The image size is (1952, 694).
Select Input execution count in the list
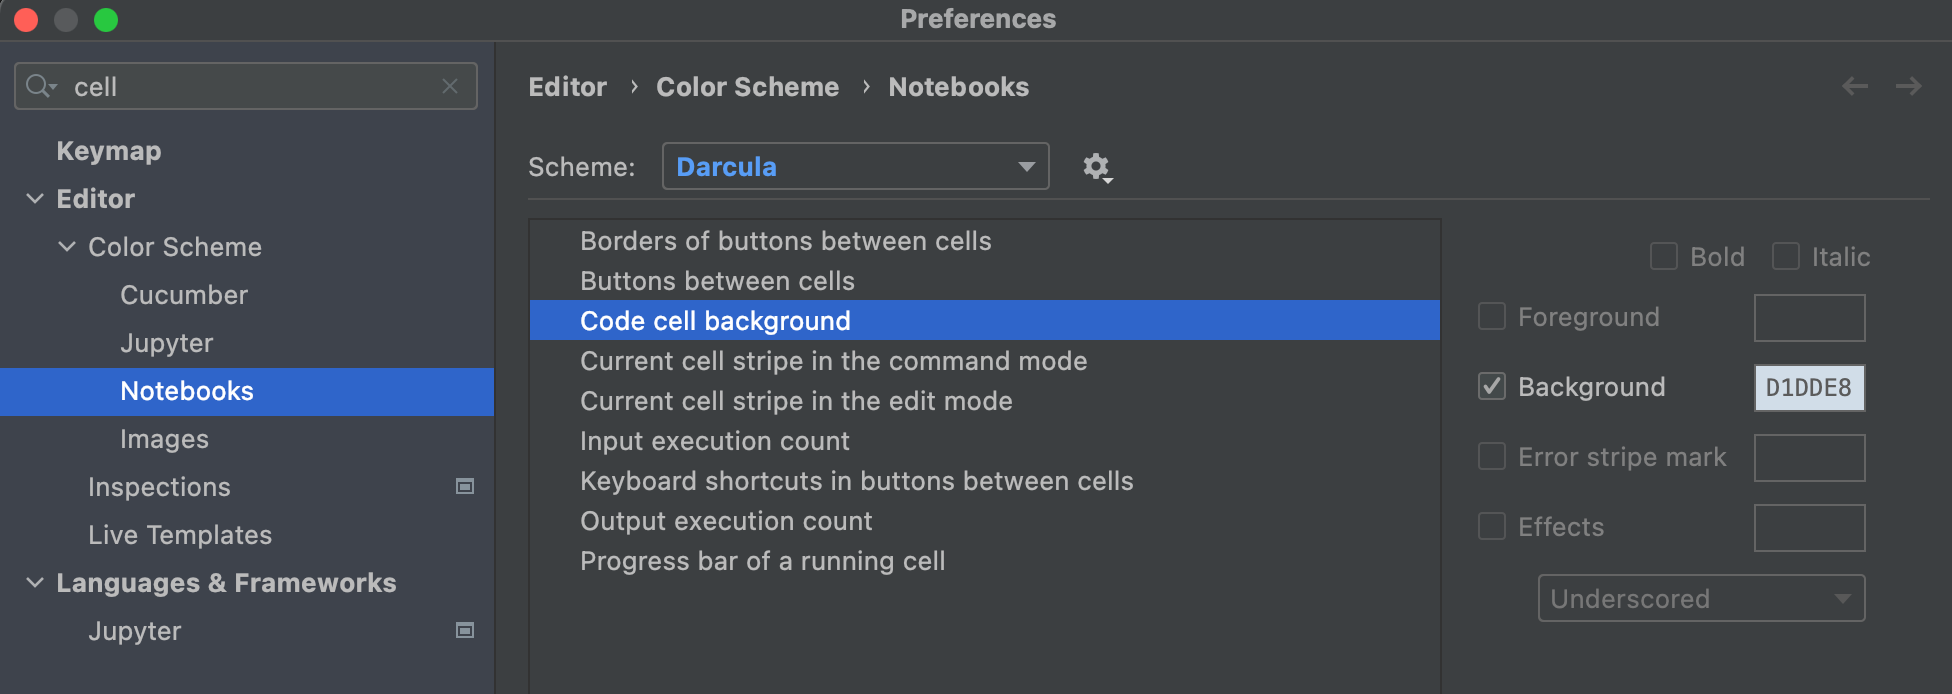pyautogui.click(x=714, y=441)
